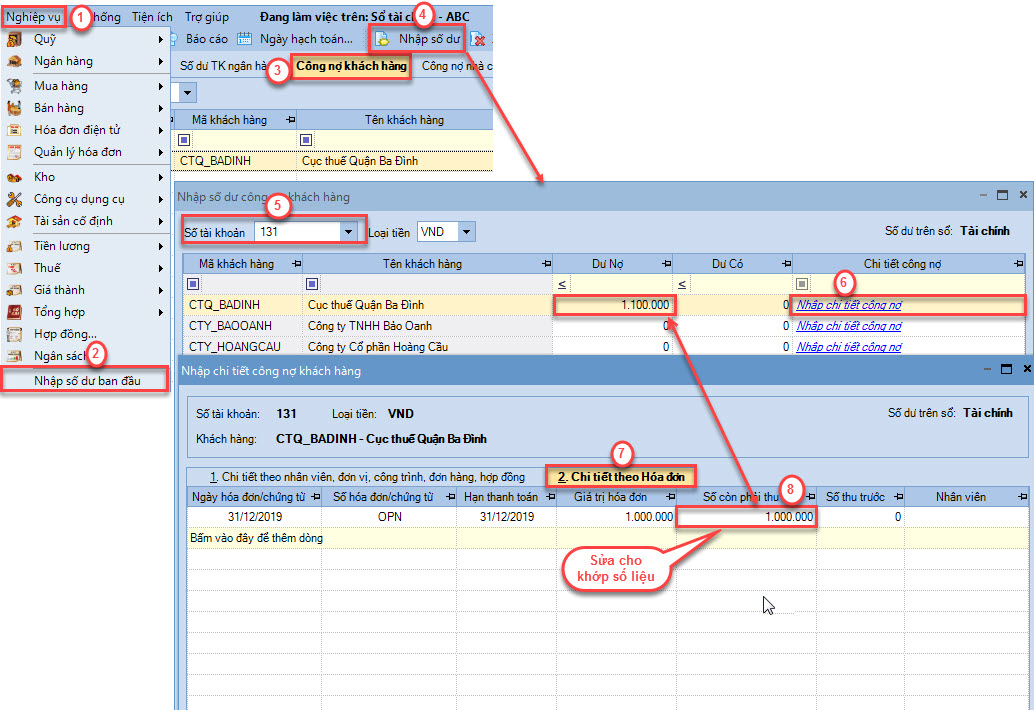The image size is (1034, 710).
Task: Pin the Giá trị hóa đơn column header
Action: pos(671,497)
